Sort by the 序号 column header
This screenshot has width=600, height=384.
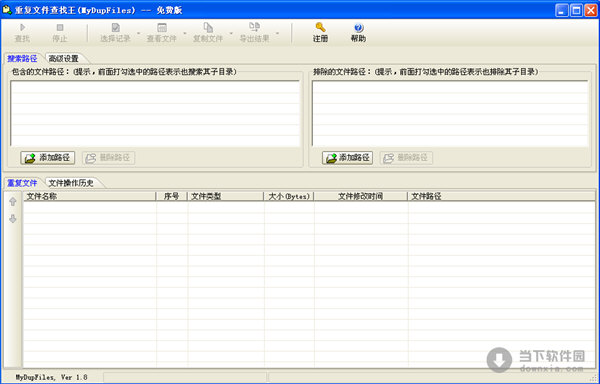pyautogui.click(x=171, y=196)
